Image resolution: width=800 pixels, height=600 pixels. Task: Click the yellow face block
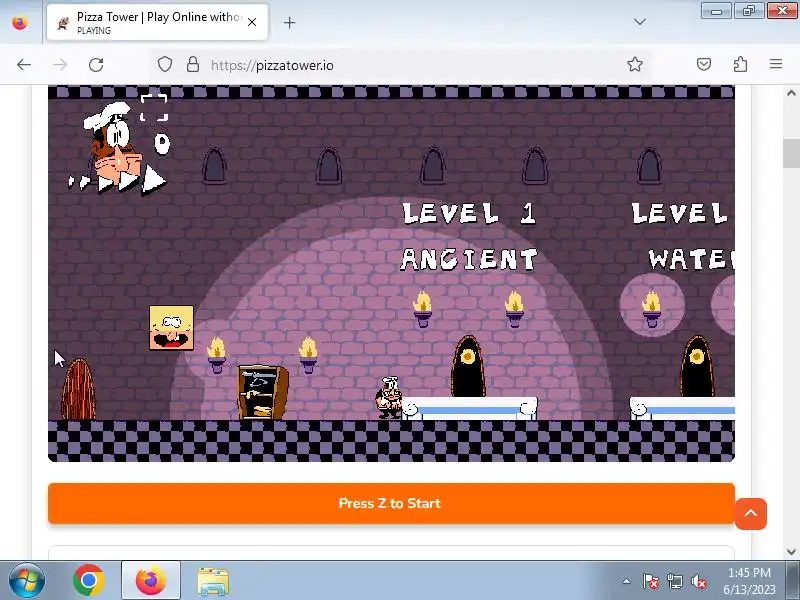tap(171, 328)
